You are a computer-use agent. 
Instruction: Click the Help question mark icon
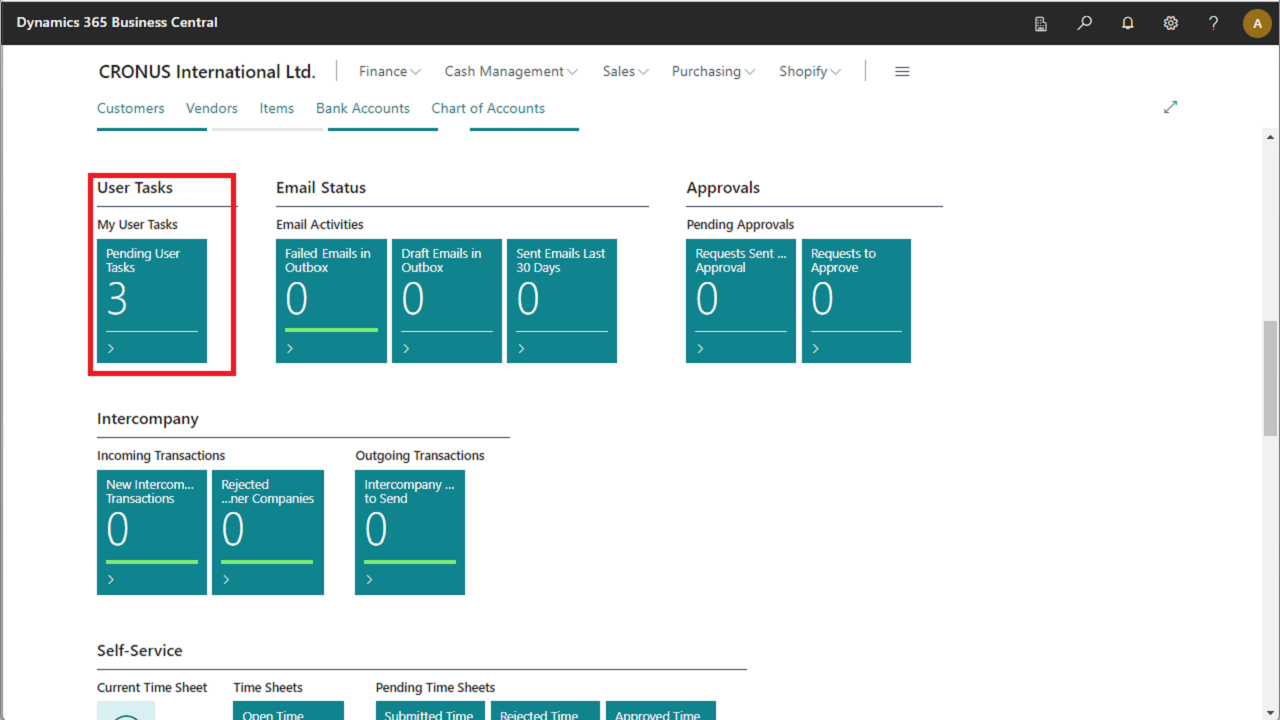pyautogui.click(x=1214, y=23)
